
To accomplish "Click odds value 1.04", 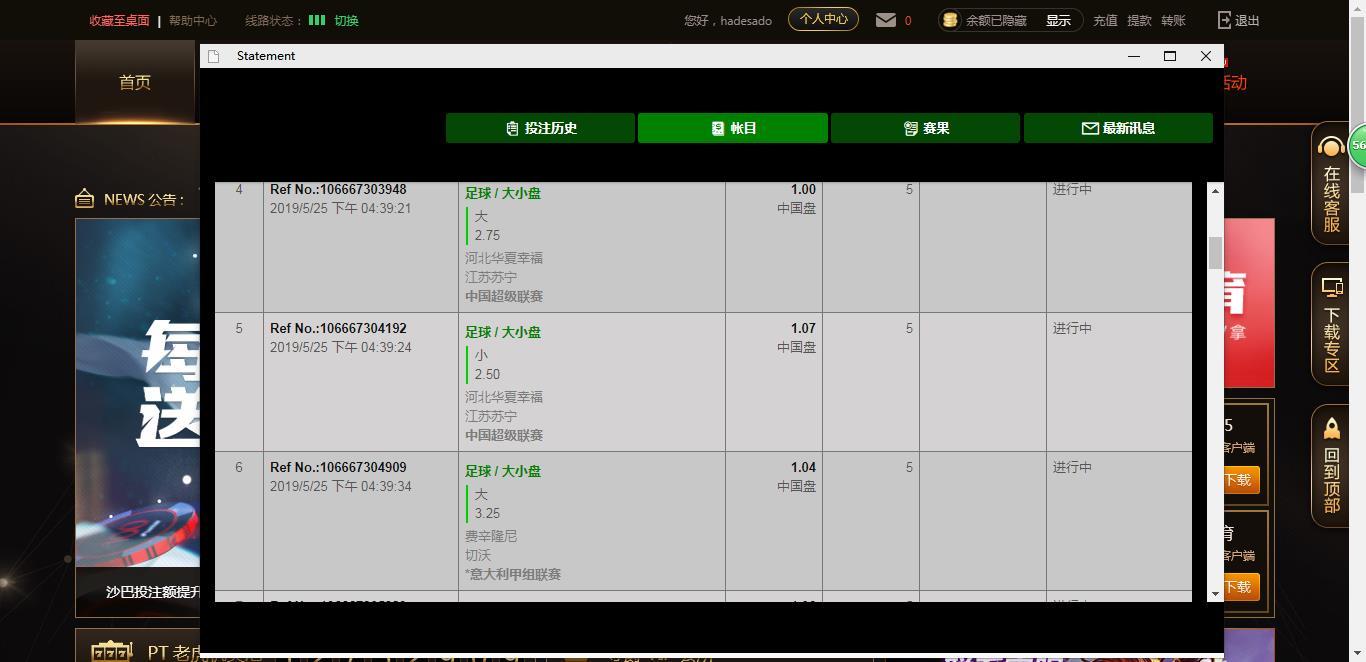I will (803, 467).
